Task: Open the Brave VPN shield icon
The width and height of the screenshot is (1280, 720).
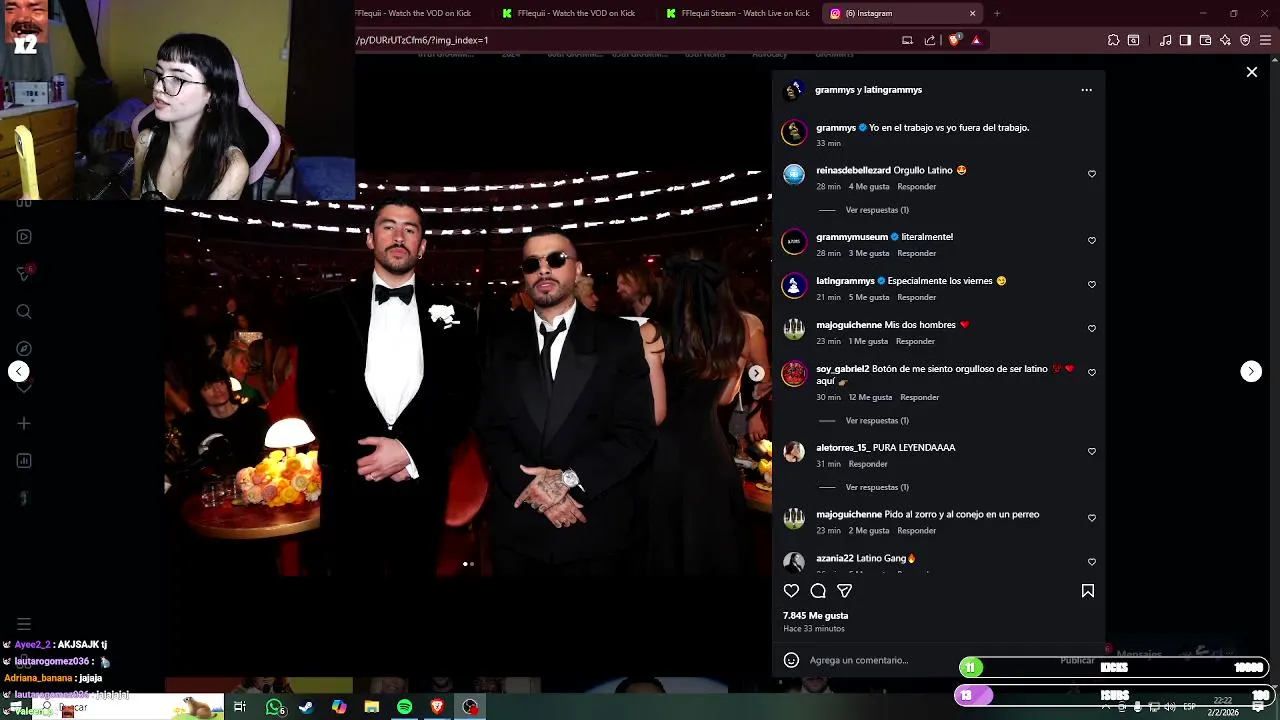Action: tap(1245, 40)
